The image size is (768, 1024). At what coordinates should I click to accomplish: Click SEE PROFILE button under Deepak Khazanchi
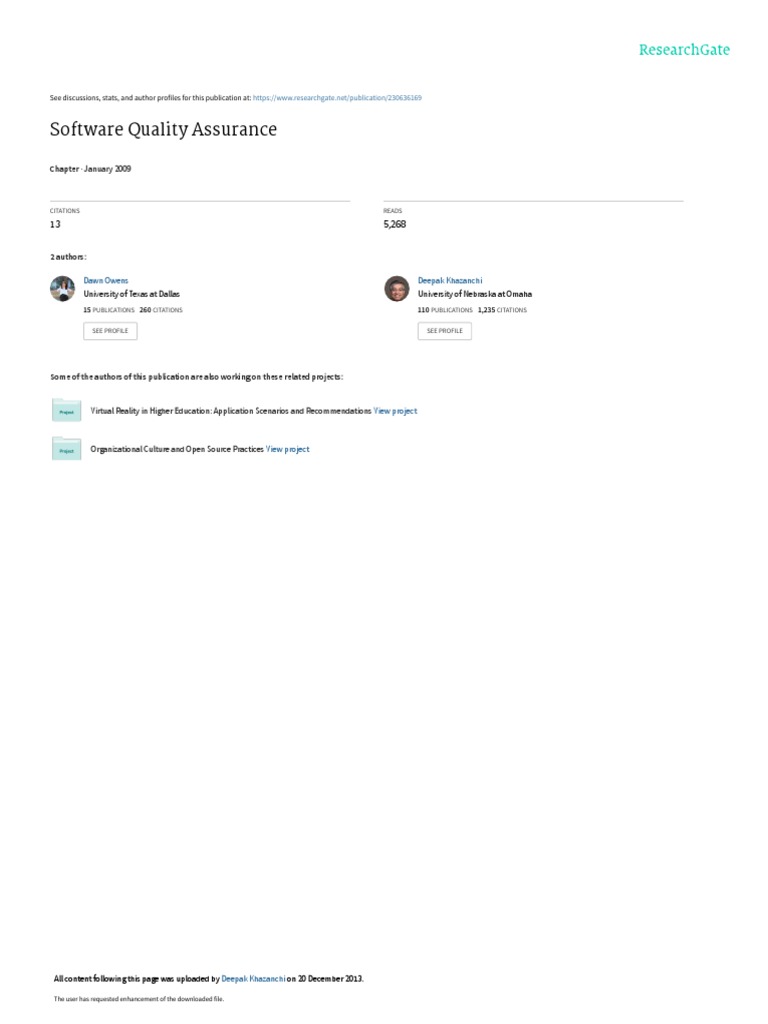445,331
